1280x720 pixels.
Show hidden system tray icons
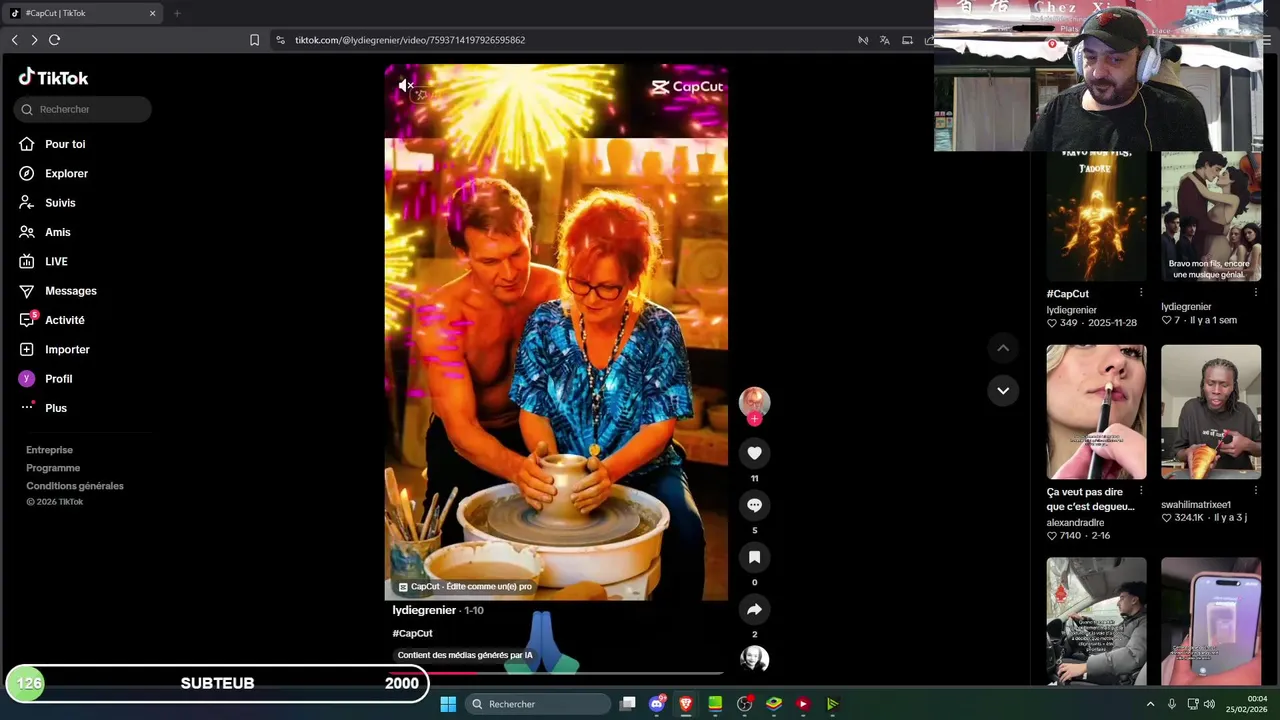(1150, 704)
